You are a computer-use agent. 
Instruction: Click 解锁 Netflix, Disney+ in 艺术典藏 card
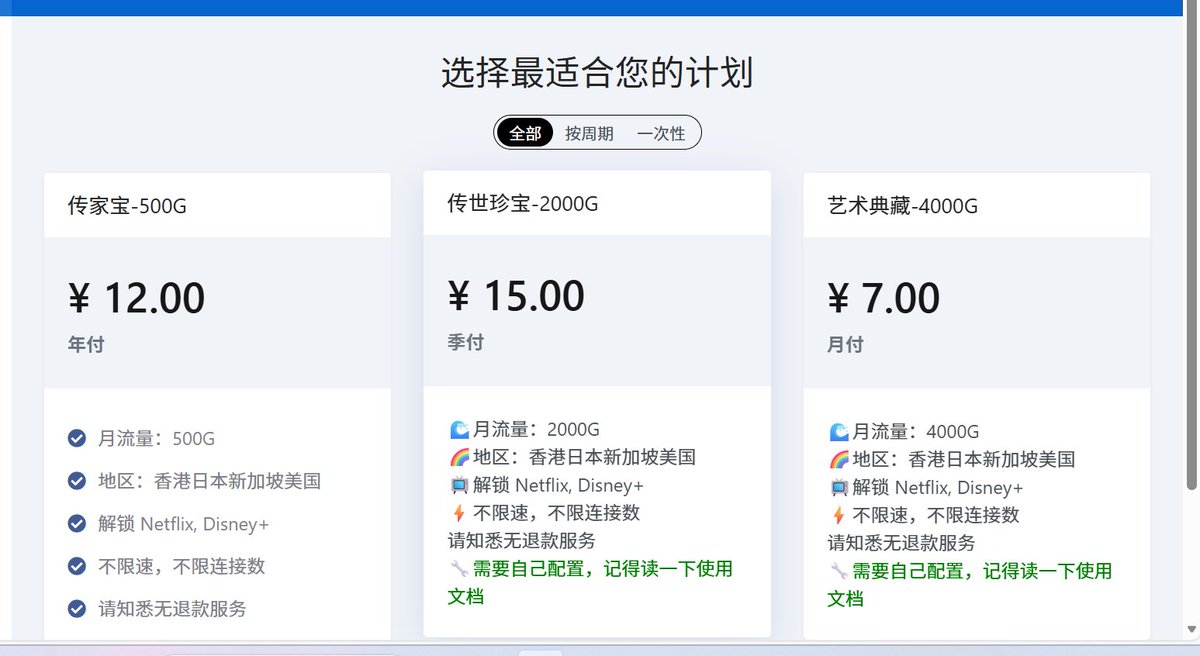[x=938, y=488]
